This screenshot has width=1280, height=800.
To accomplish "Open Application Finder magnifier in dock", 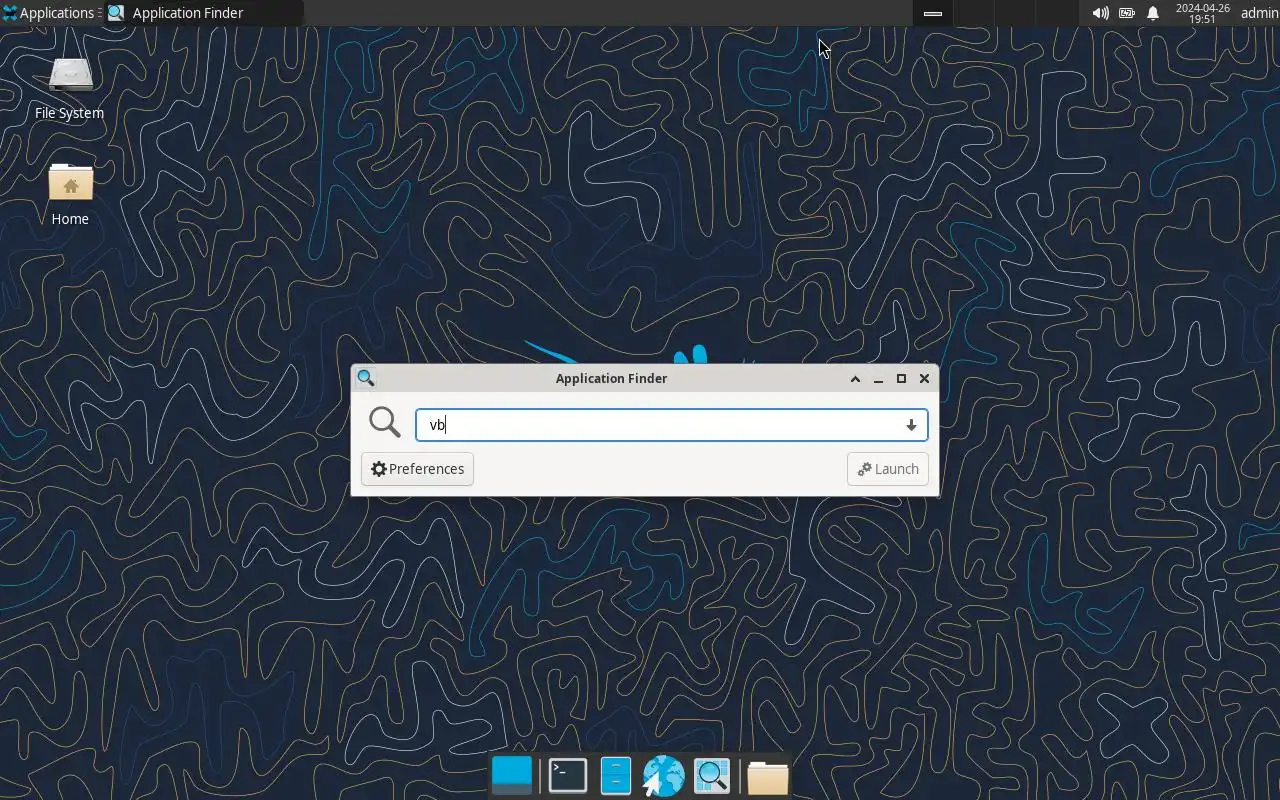I will (x=712, y=775).
